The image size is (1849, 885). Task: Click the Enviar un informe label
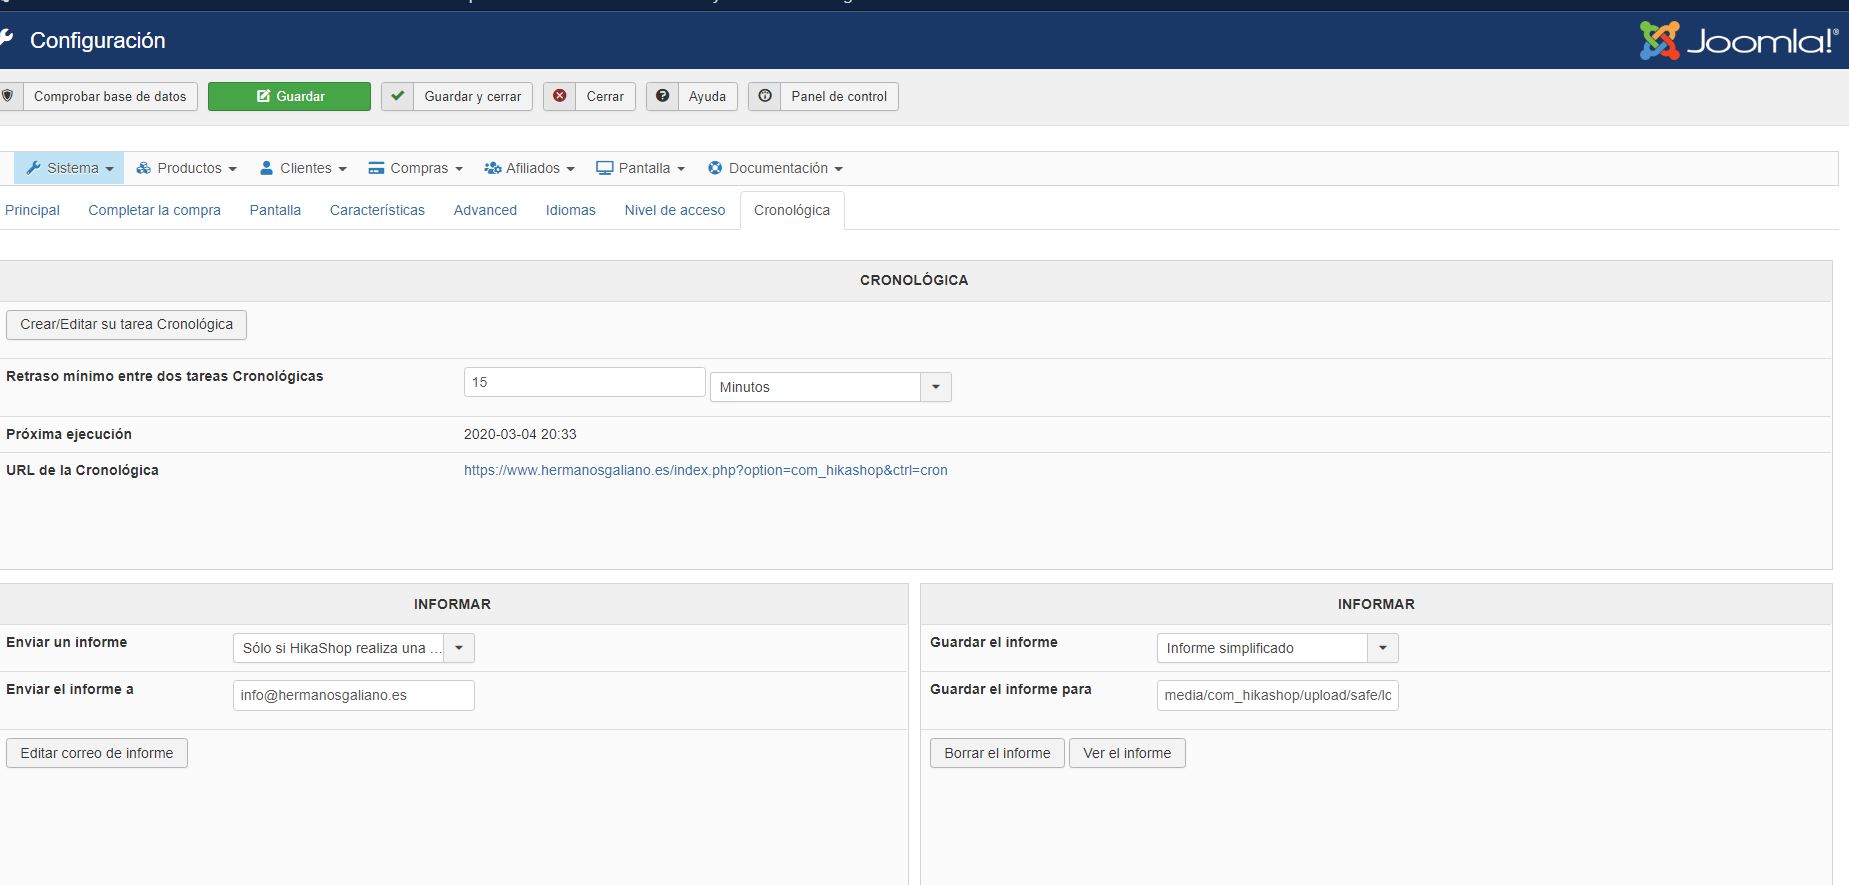67,642
